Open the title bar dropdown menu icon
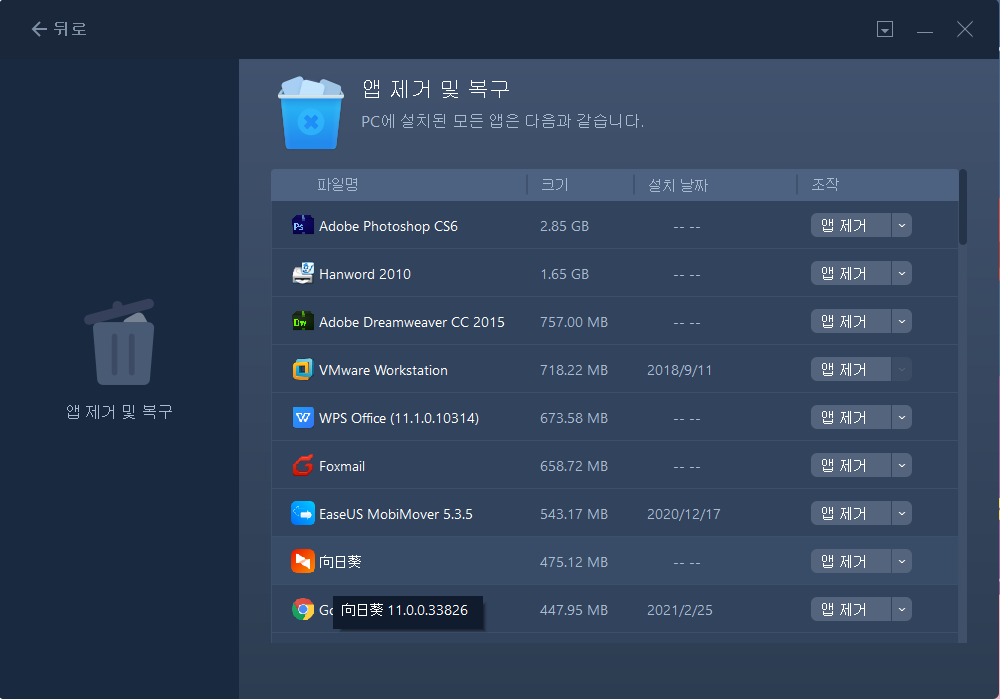The width and height of the screenshot is (1000, 699). point(885,29)
